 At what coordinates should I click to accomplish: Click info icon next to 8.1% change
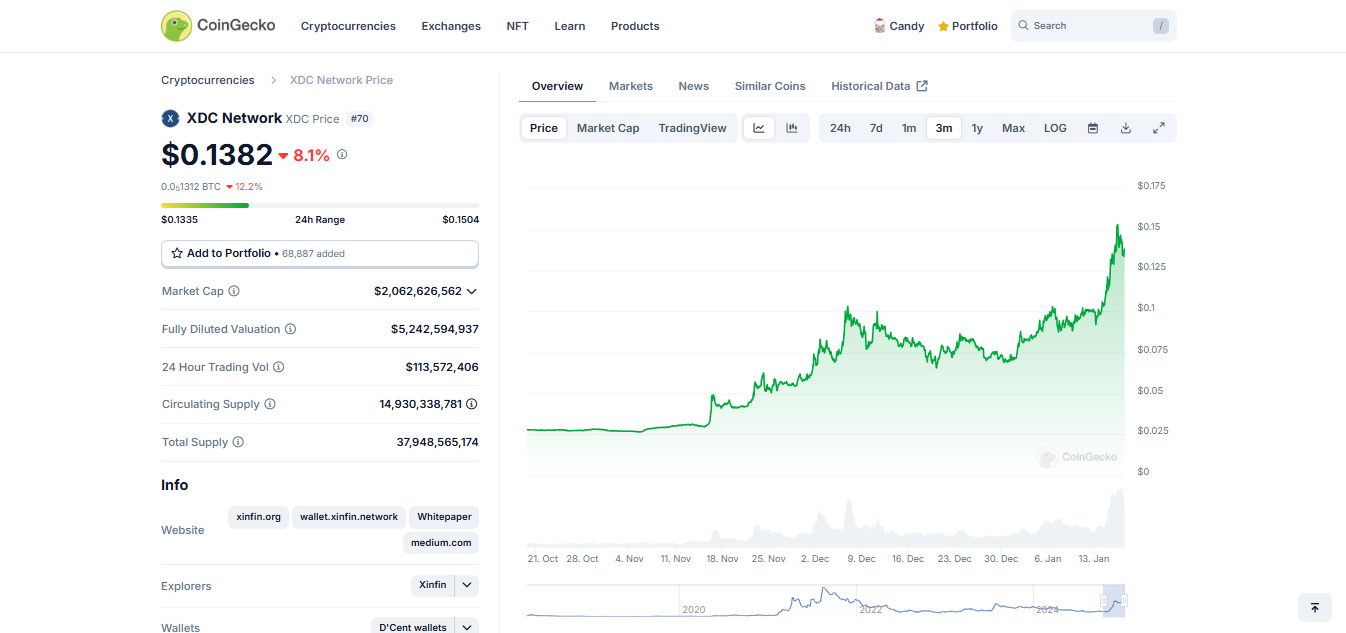[x=342, y=155]
